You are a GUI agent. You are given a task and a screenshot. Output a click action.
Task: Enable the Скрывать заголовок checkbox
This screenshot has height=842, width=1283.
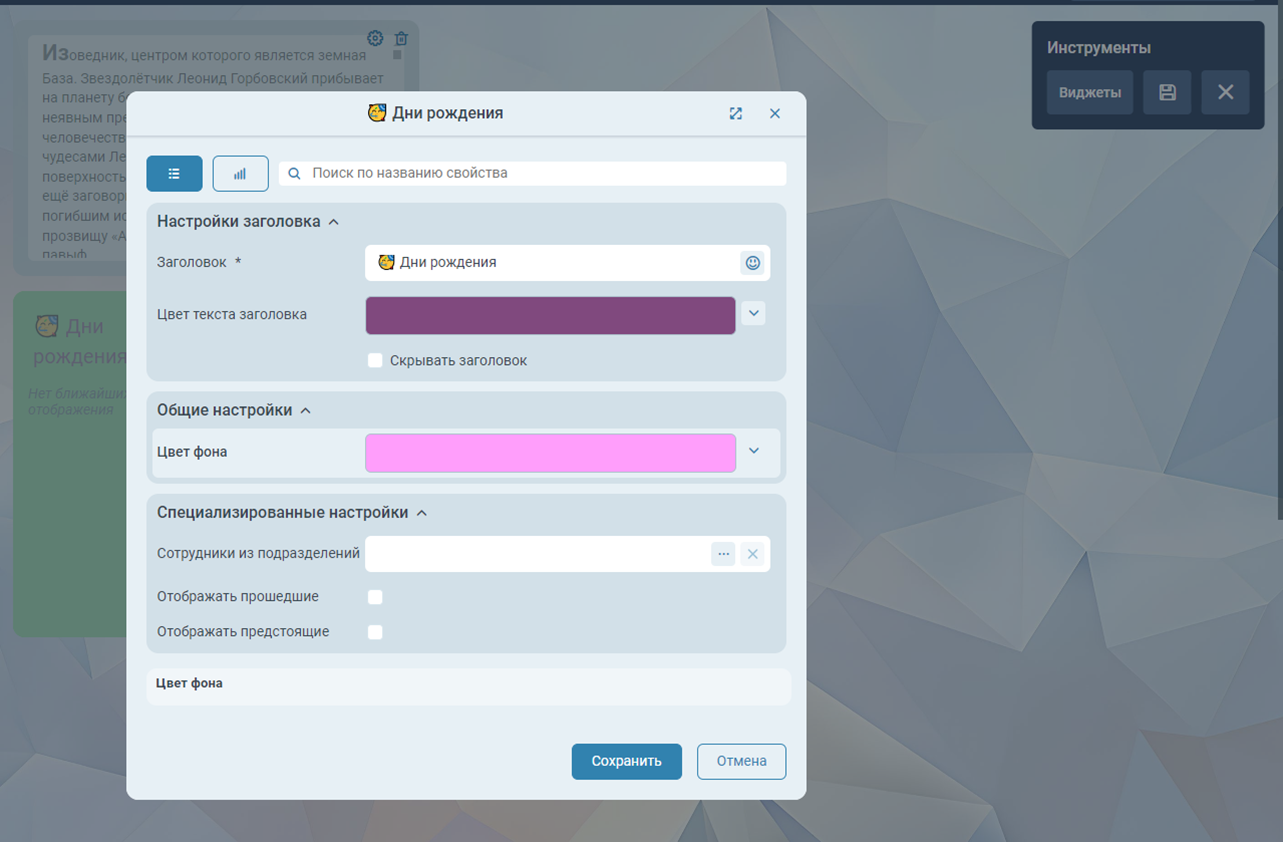375,360
